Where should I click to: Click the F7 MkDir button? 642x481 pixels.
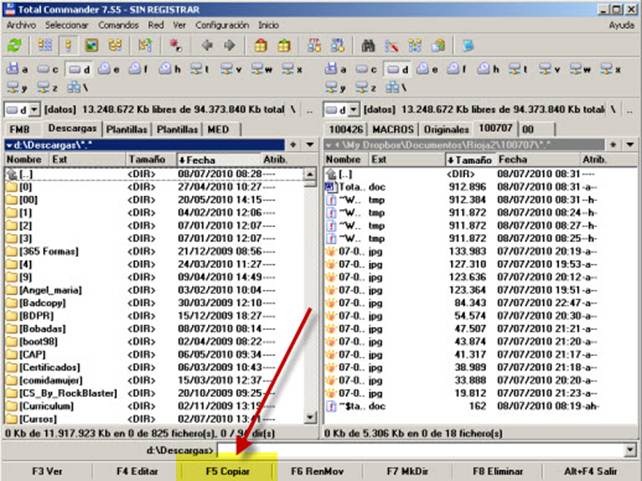pos(407,471)
